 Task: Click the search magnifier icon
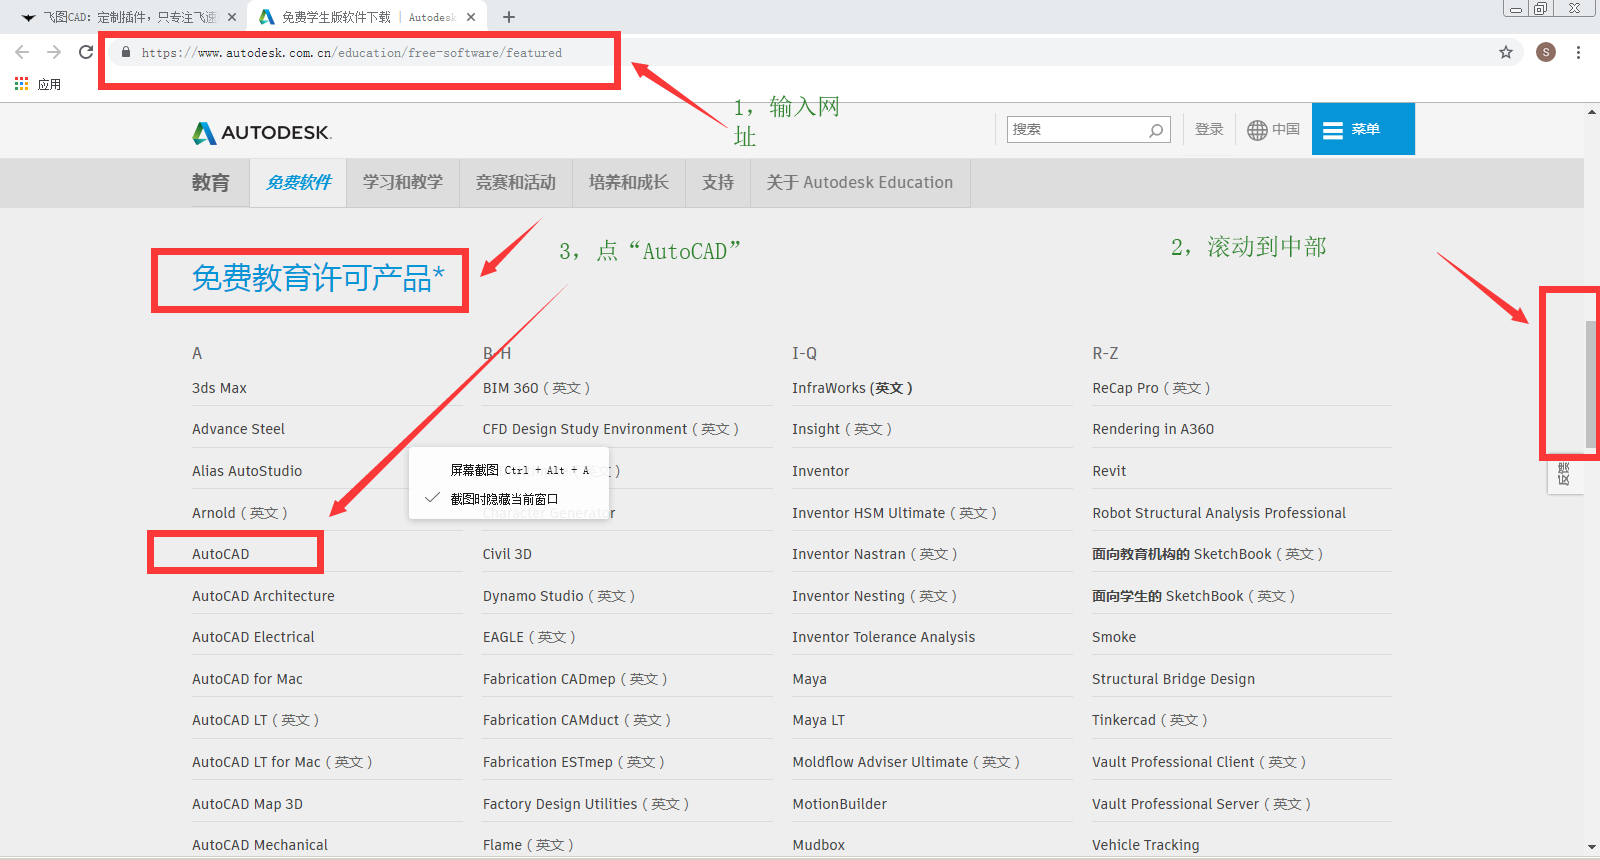[x=1156, y=130]
